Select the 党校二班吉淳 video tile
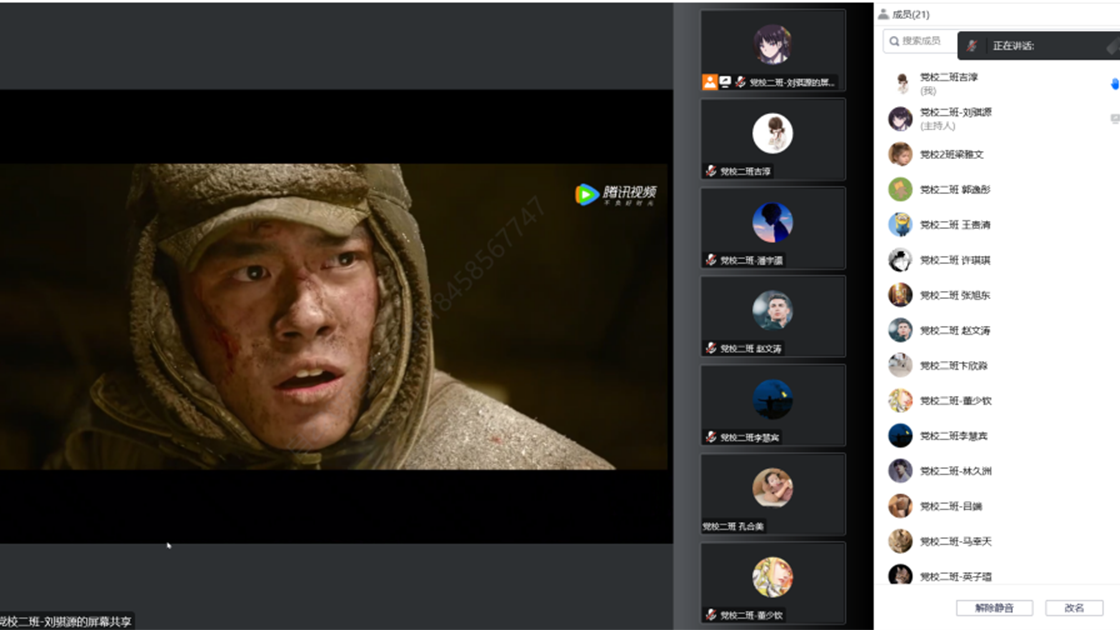1120x630 pixels. point(773,139)
